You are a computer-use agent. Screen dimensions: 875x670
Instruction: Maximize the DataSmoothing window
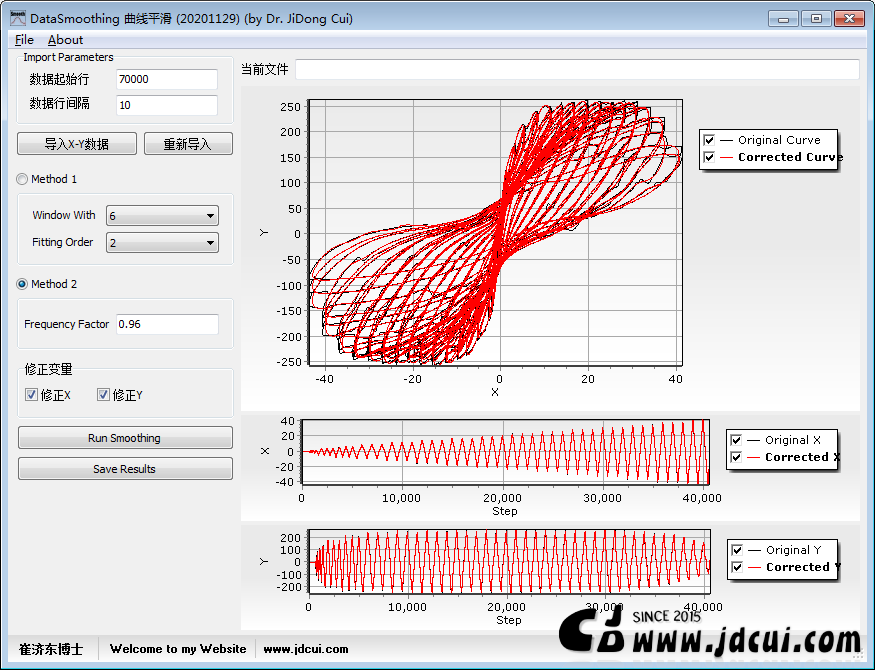[x=816, y=19]
